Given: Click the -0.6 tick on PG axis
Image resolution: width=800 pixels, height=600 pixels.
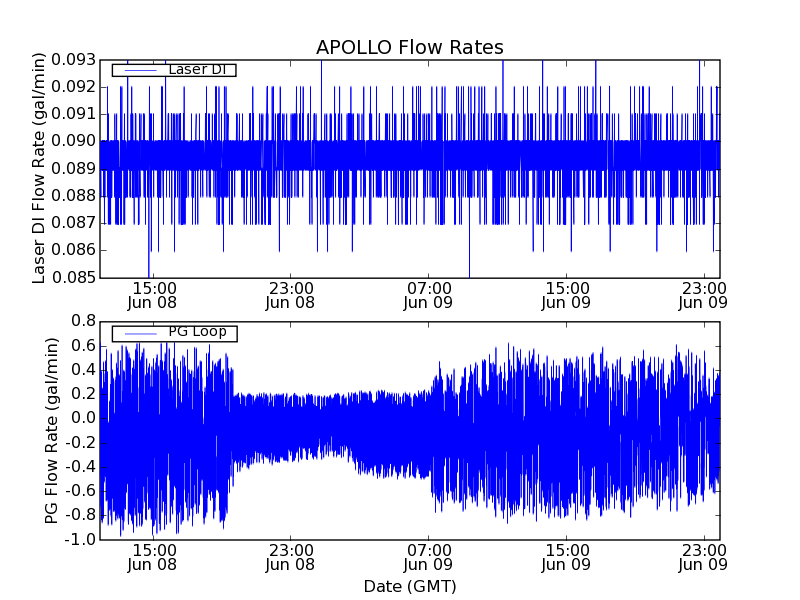Looking at the screenshot, I should pyautogui.click(x=80, y=491).
